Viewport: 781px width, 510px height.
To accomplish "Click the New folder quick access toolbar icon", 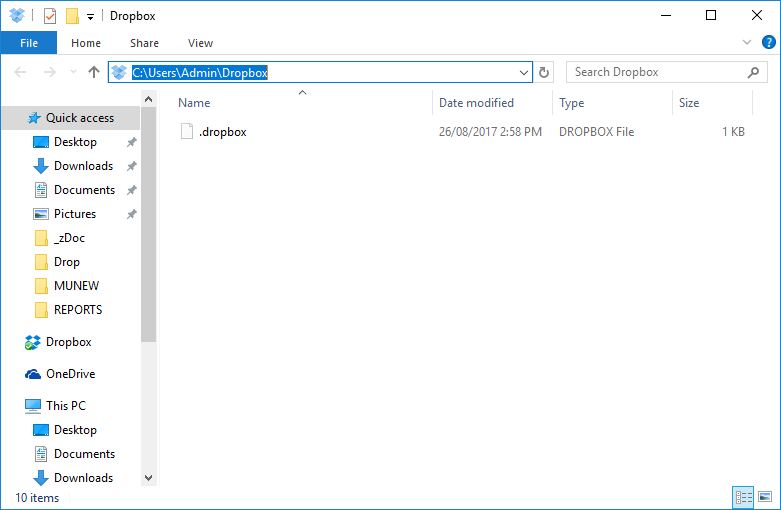I will point(72,16).
